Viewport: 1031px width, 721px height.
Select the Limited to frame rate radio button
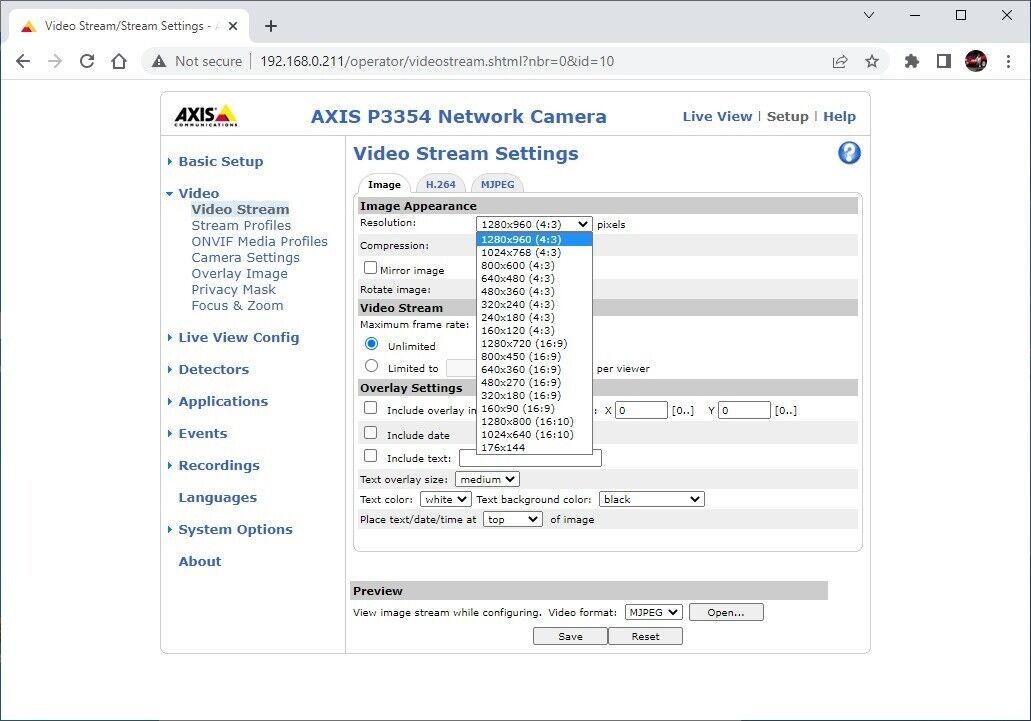(x=372, y=366)
